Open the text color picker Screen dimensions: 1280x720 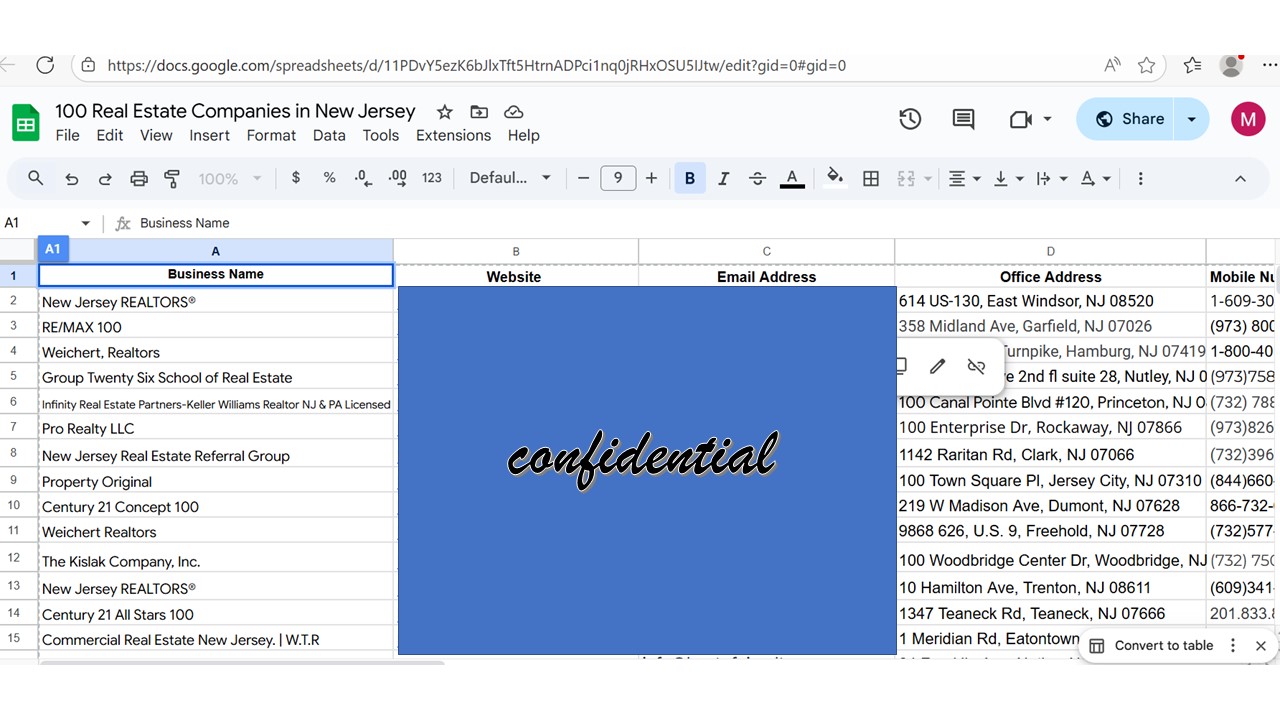point(792,178)
